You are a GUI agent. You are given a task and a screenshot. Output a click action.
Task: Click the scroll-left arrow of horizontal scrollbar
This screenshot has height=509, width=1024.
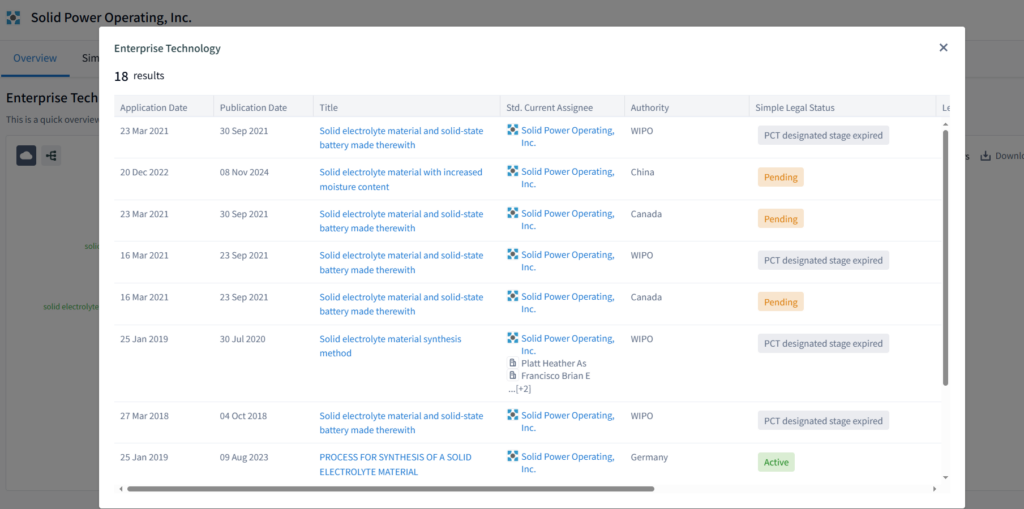121,489
